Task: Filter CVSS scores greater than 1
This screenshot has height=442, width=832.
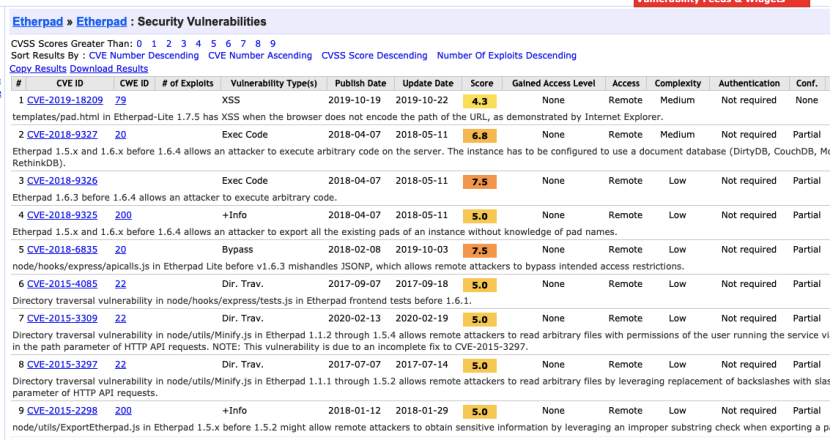Action: coord(154,44)
